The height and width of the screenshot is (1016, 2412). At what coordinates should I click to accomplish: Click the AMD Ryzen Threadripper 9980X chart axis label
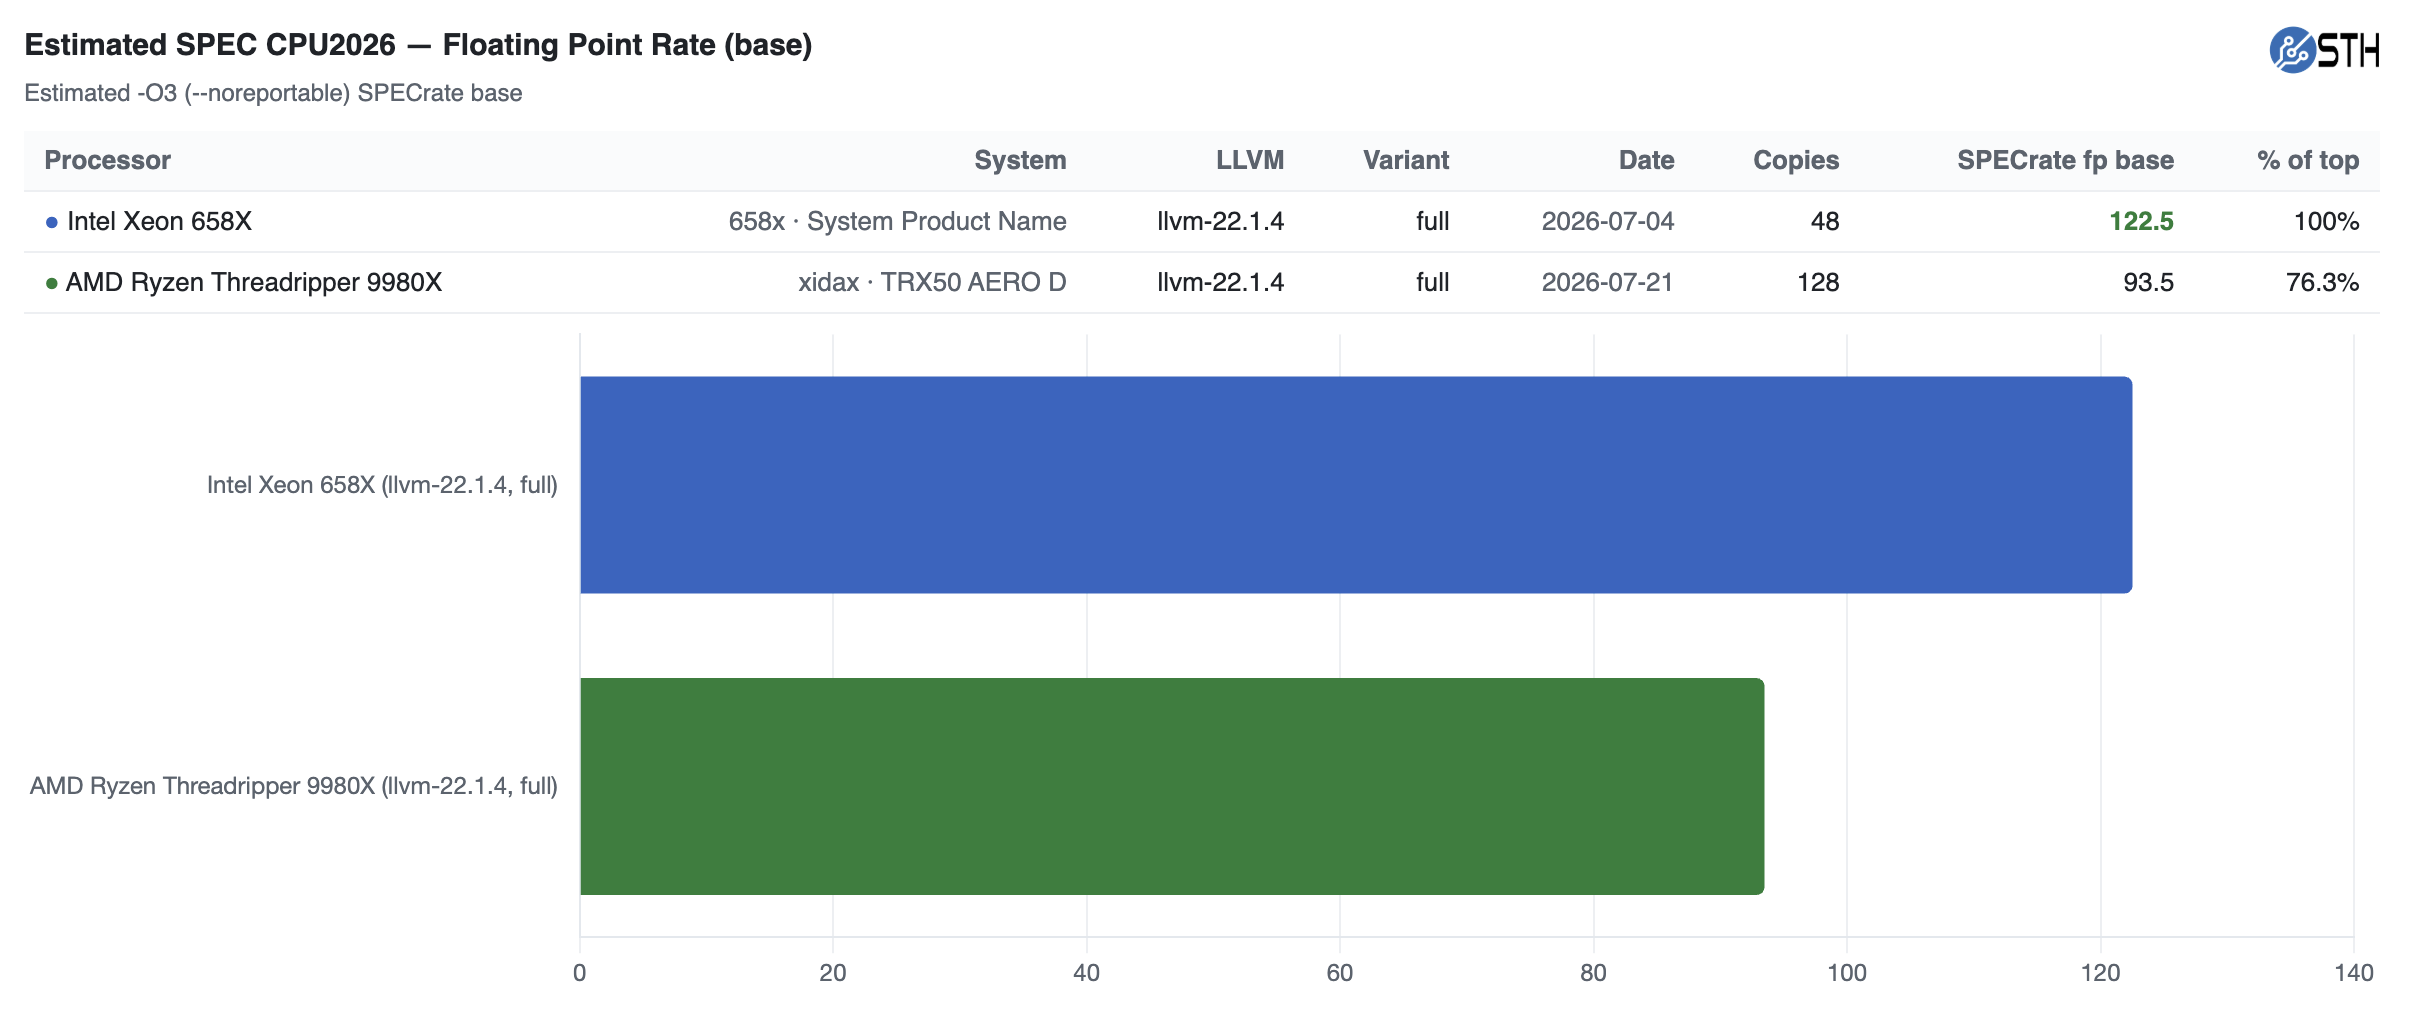[294, 786]
